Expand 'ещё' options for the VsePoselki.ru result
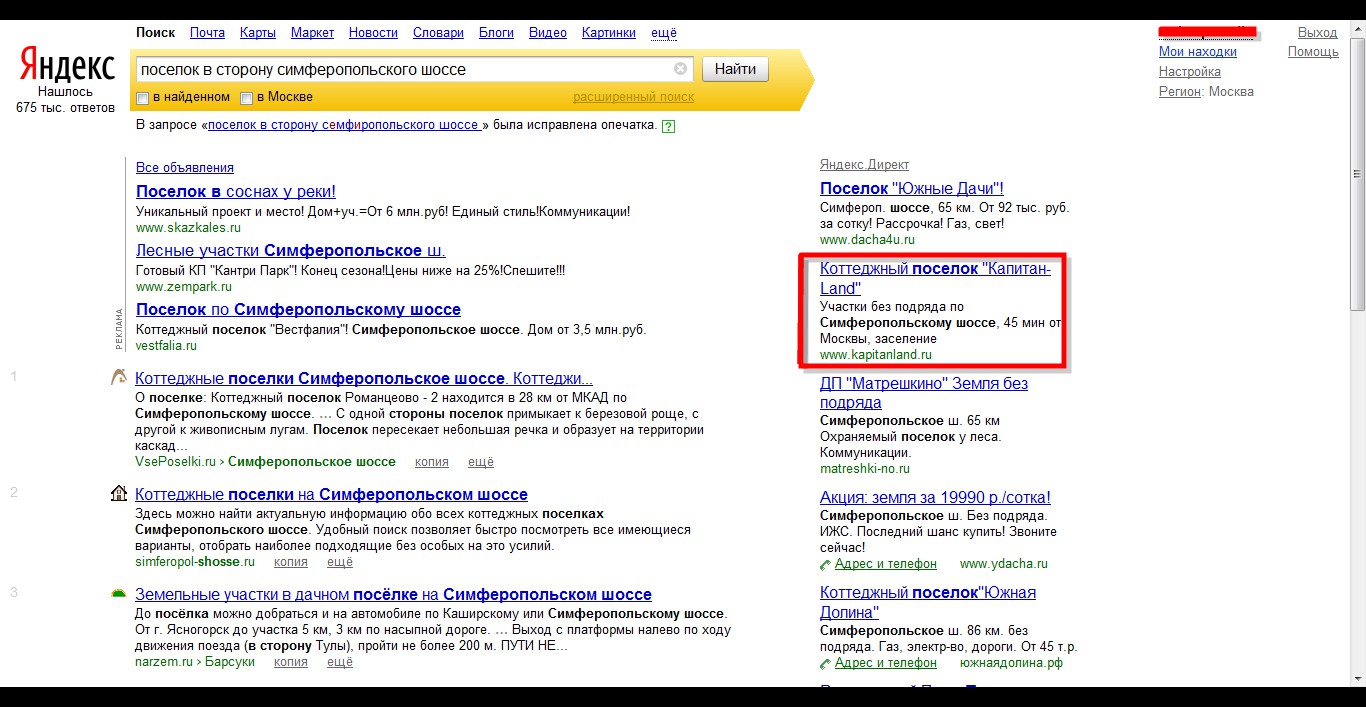The height and width of the screenshot is (707, 1366). 481,462
